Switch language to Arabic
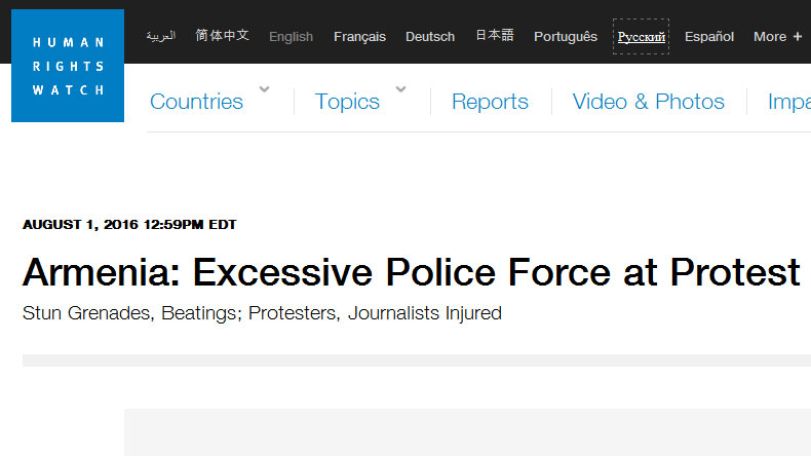 point(161,36)
